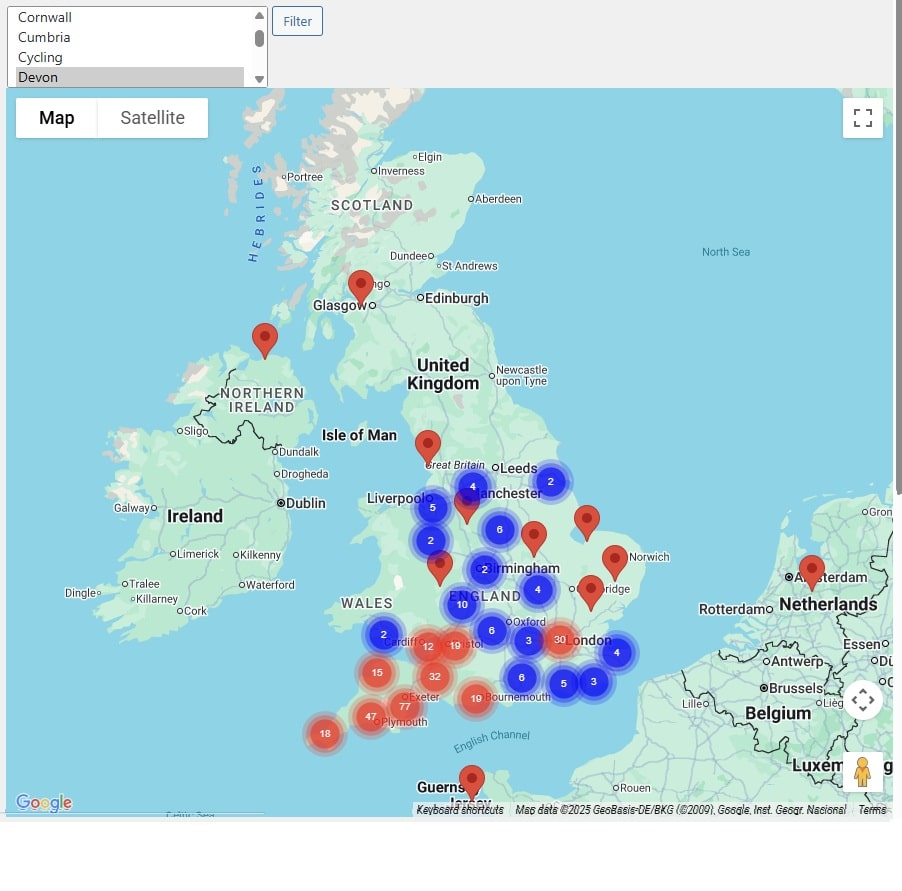Click the red pin over Guernsey
902x891 pixels.
[x=471, y=781]
